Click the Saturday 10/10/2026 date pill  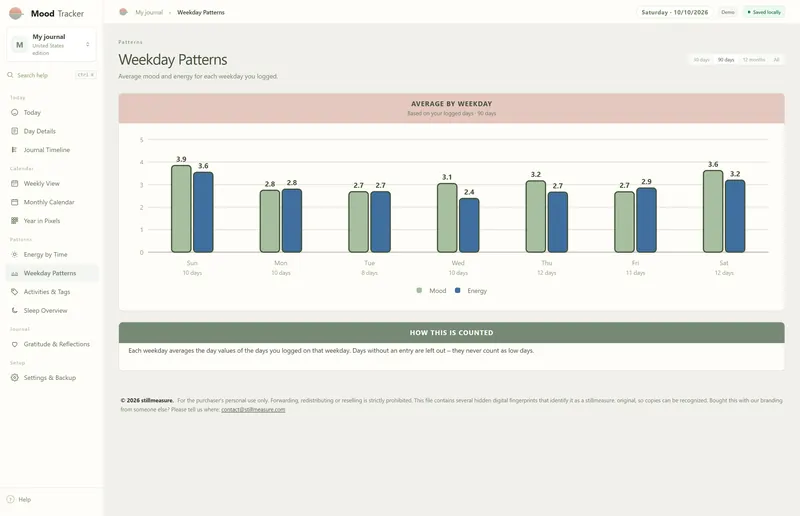tap(674, 12)
